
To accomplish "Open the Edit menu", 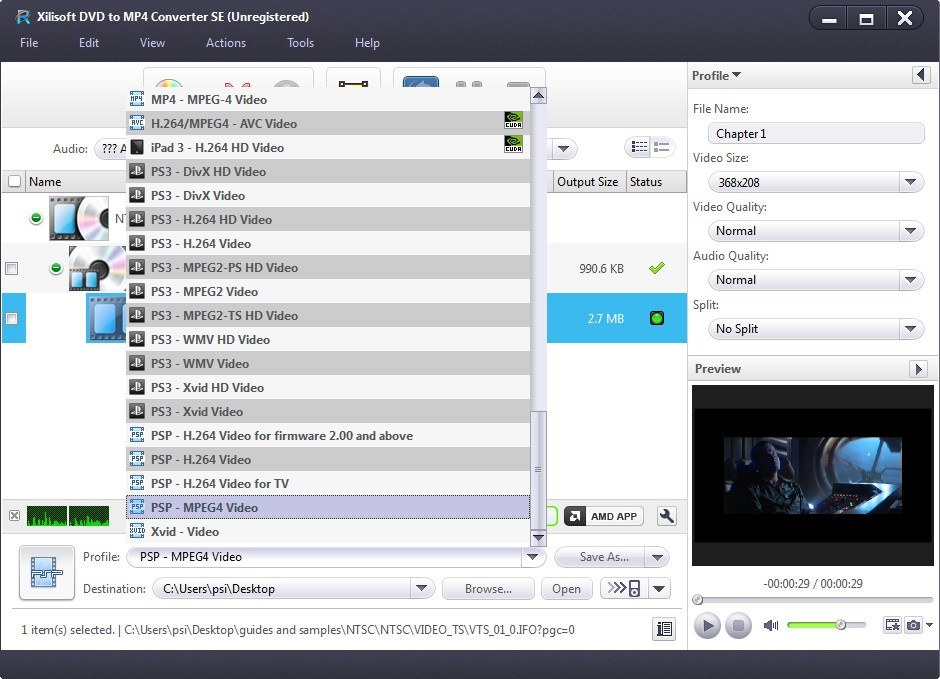I will click(x=89, y=43).
